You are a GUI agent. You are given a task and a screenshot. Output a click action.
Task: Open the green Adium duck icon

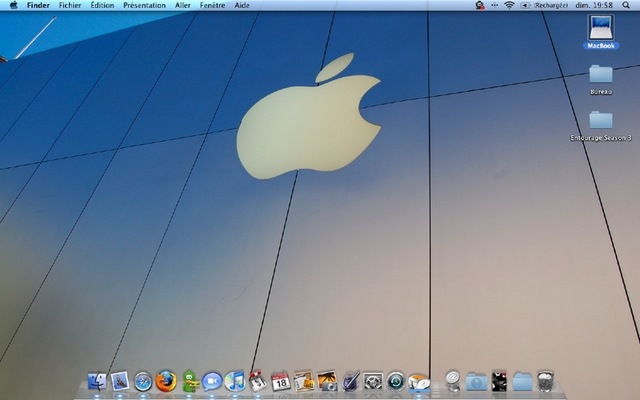(189, 380)
